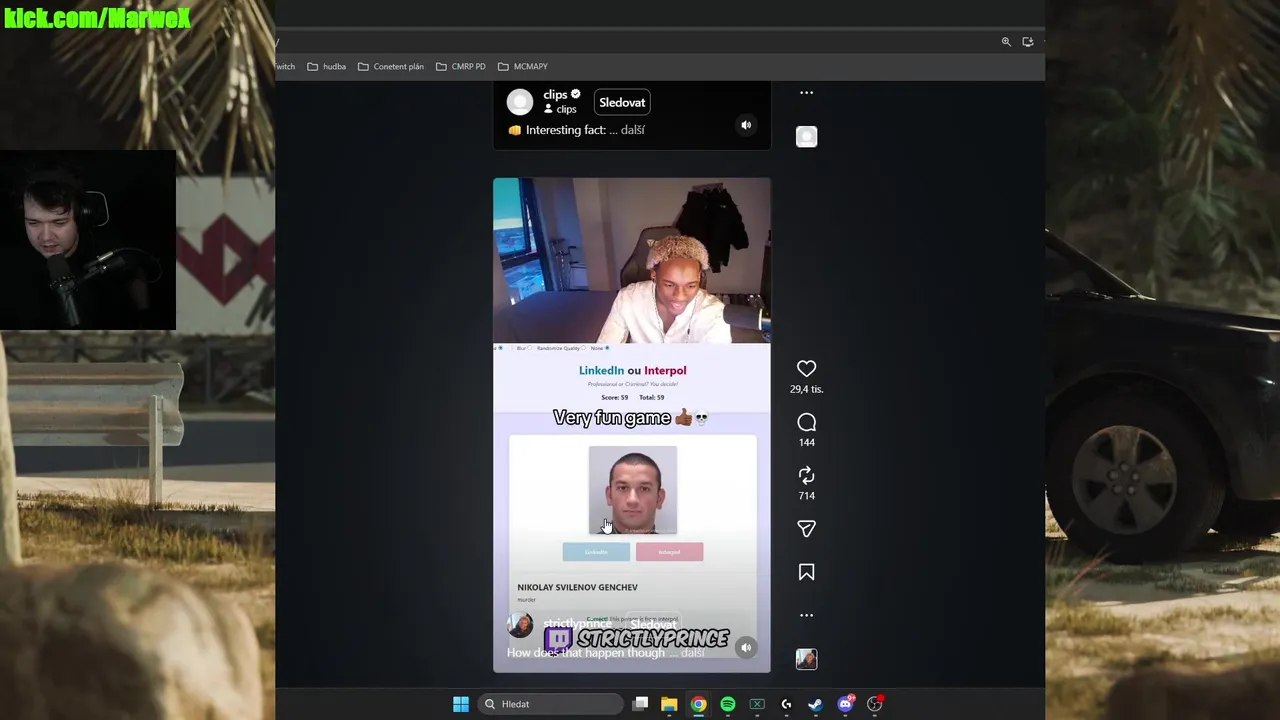Switch to Chrome in the taskbar

coord(698,704)
